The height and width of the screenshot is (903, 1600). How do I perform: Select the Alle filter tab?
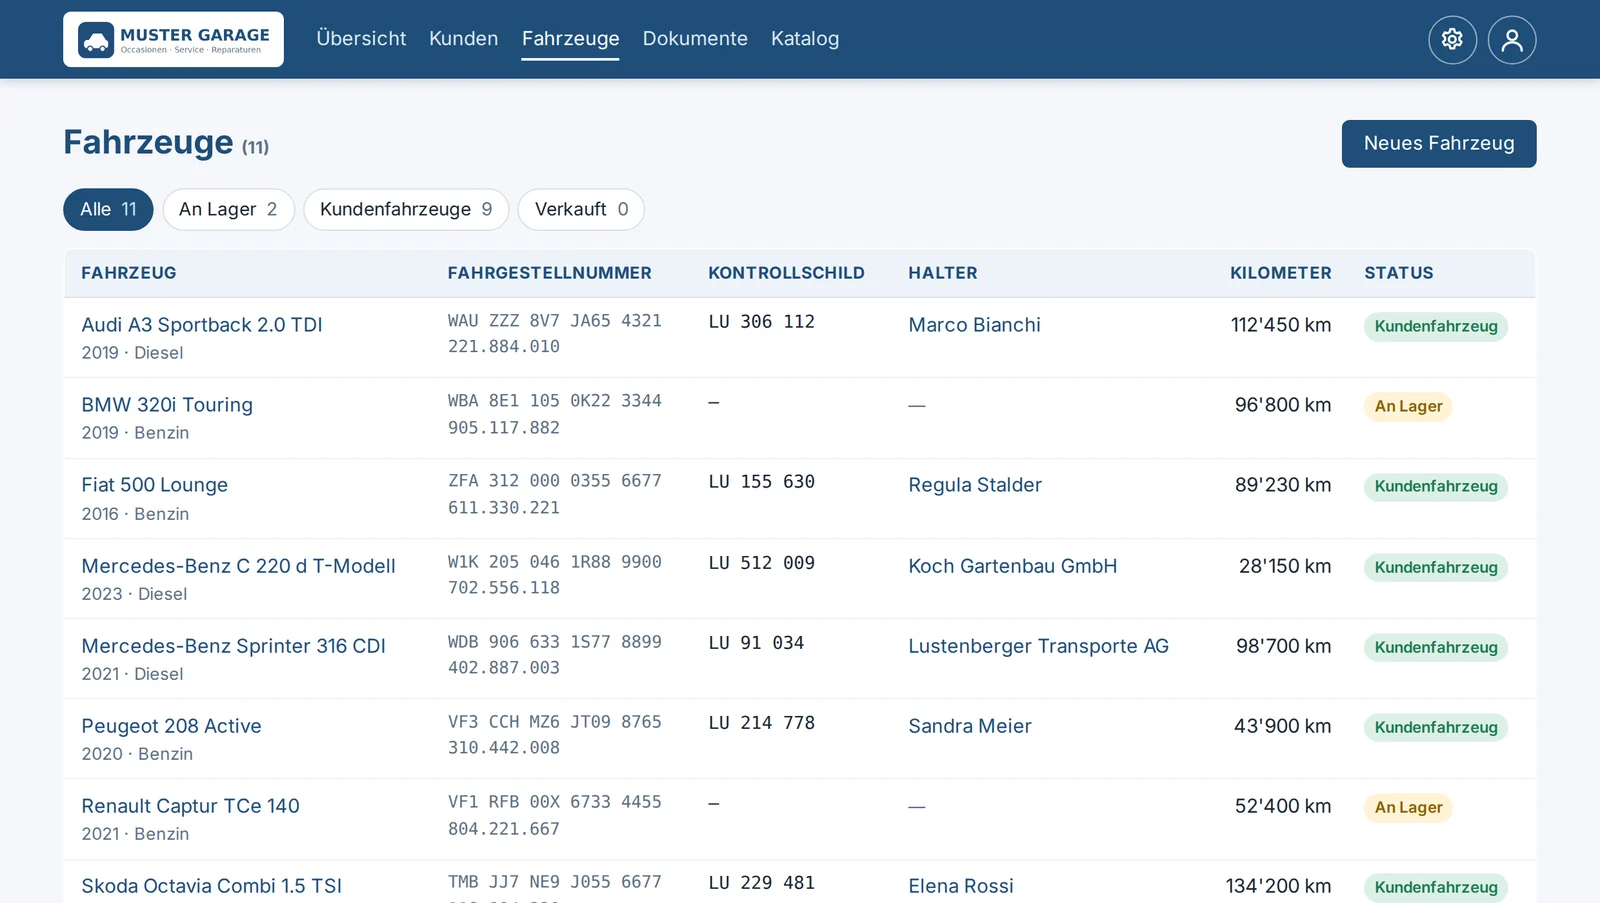pyautogui.click(x=108, y=209)
